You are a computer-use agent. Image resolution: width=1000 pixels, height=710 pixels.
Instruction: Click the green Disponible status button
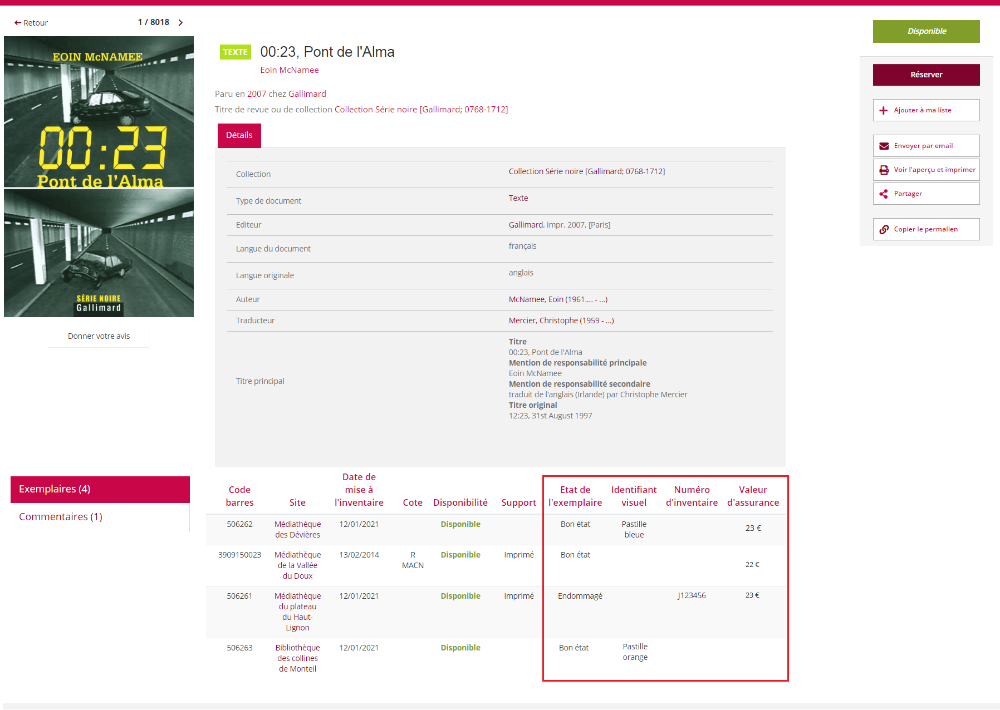click(x=926, y=31)
